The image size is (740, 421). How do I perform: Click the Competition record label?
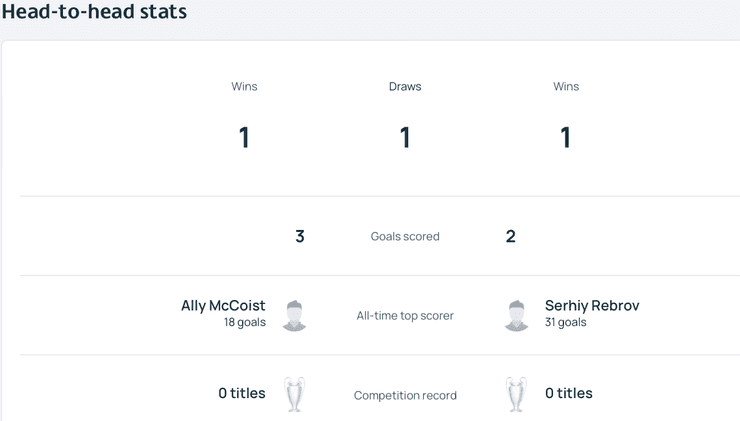405,396
